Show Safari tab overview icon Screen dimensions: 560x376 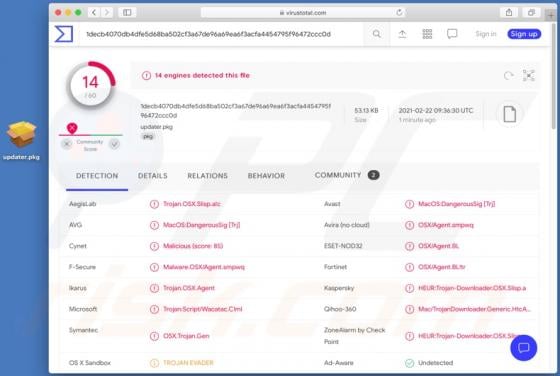(531, 12)
